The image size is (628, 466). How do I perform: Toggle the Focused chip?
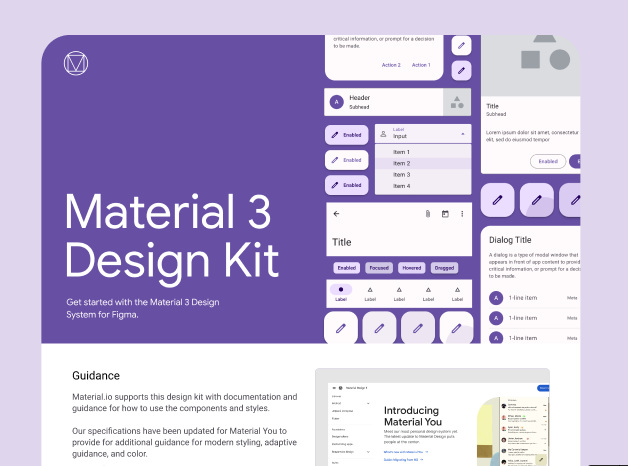(x=379, y=268)
